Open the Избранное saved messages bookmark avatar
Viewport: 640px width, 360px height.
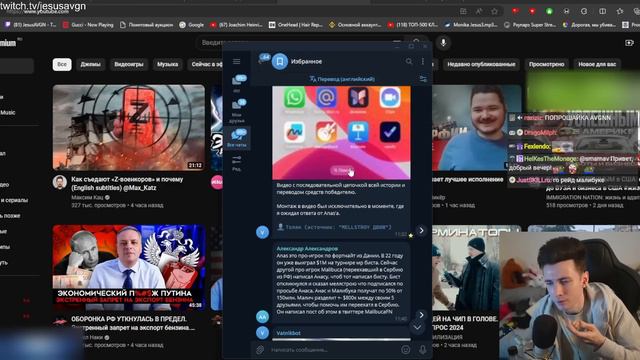(x=280, y=62)
